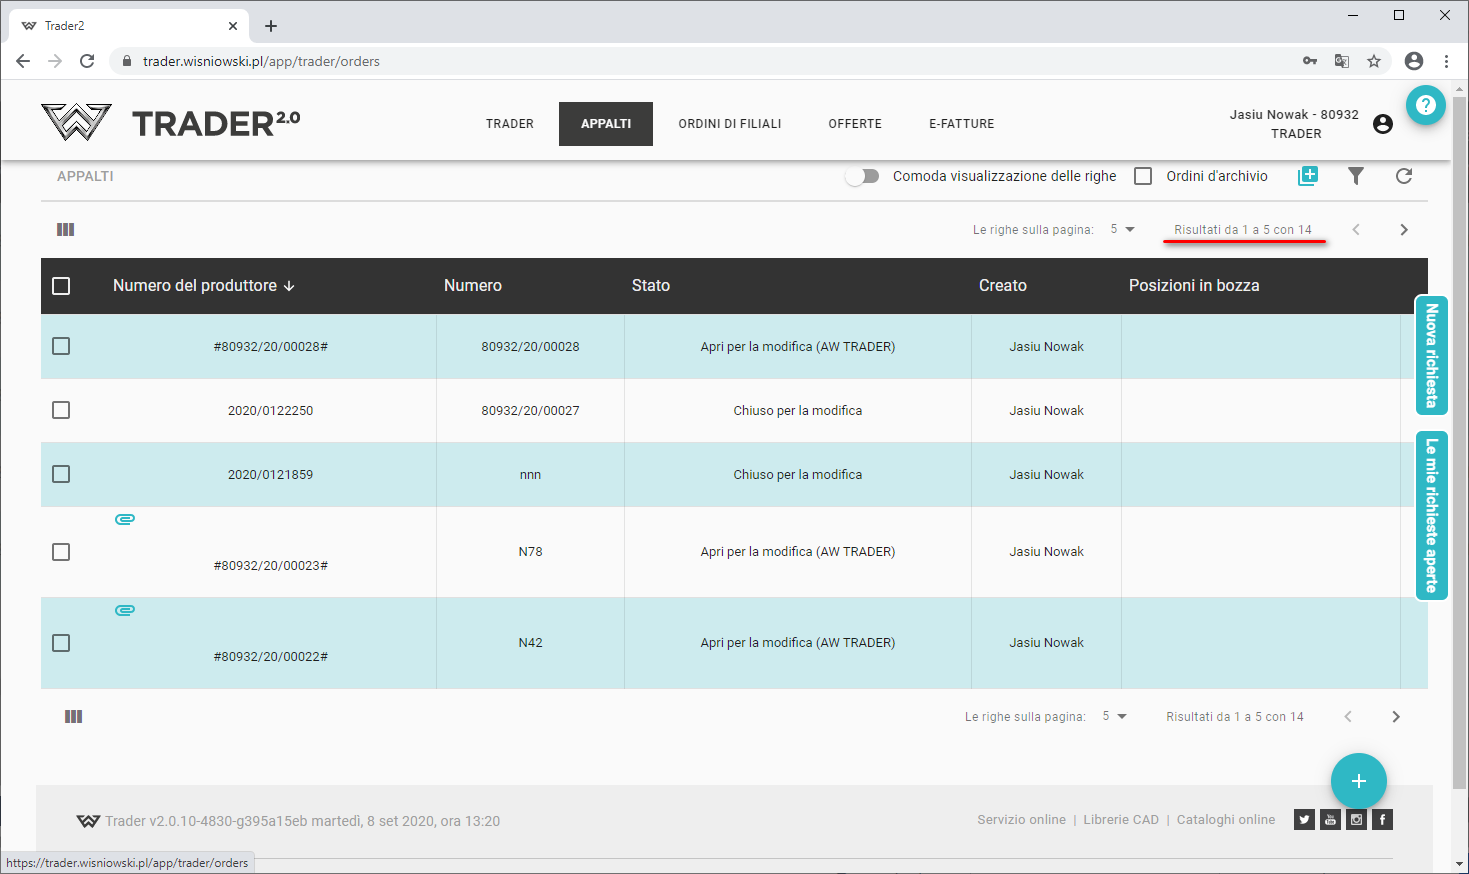Click the filter funnel icon
This screenshot has width=1469, height=874.
click(1355, 176)
